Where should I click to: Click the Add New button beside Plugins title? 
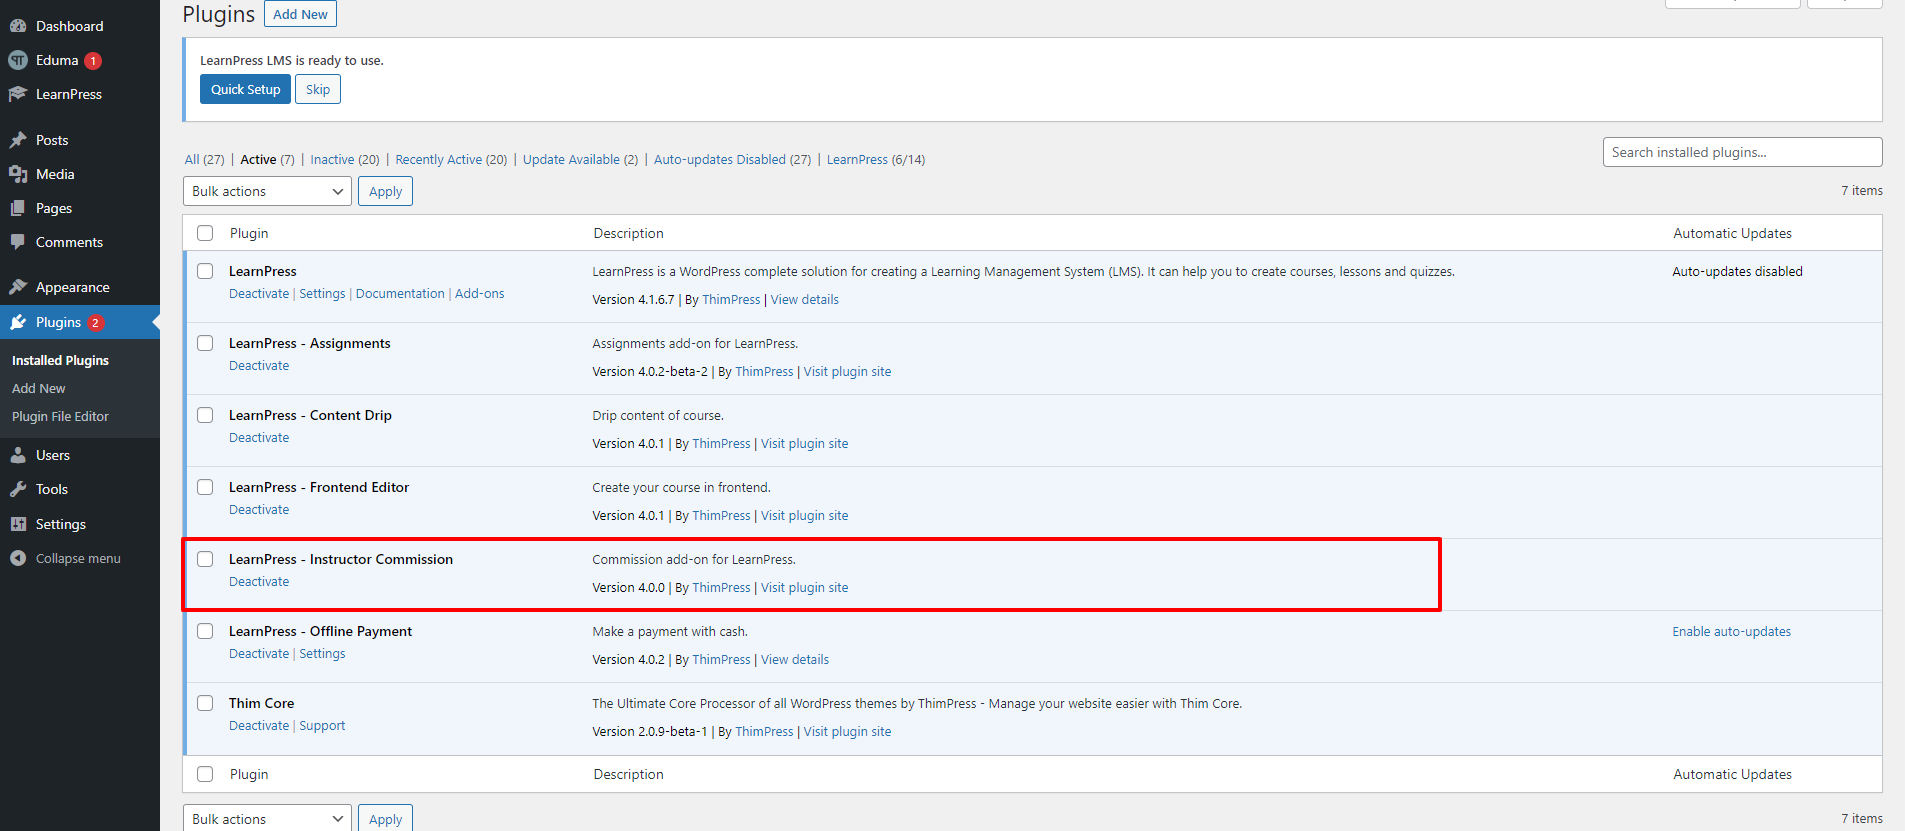(300, 14)
